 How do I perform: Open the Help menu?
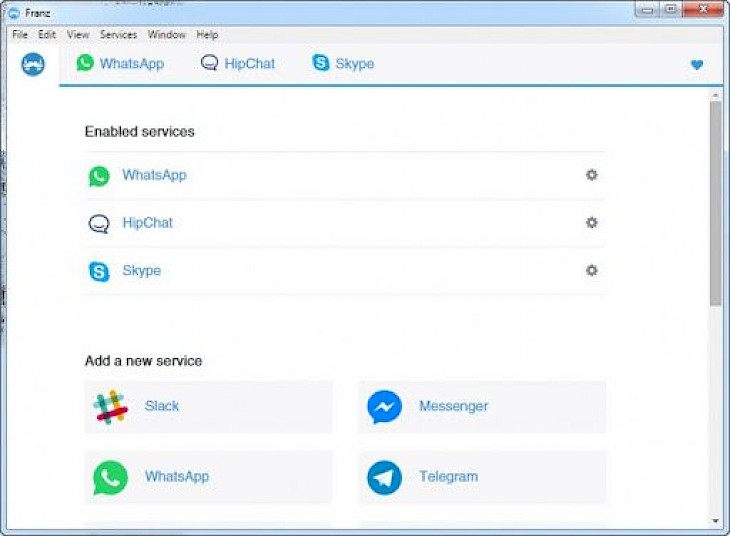tap(207, 34)
